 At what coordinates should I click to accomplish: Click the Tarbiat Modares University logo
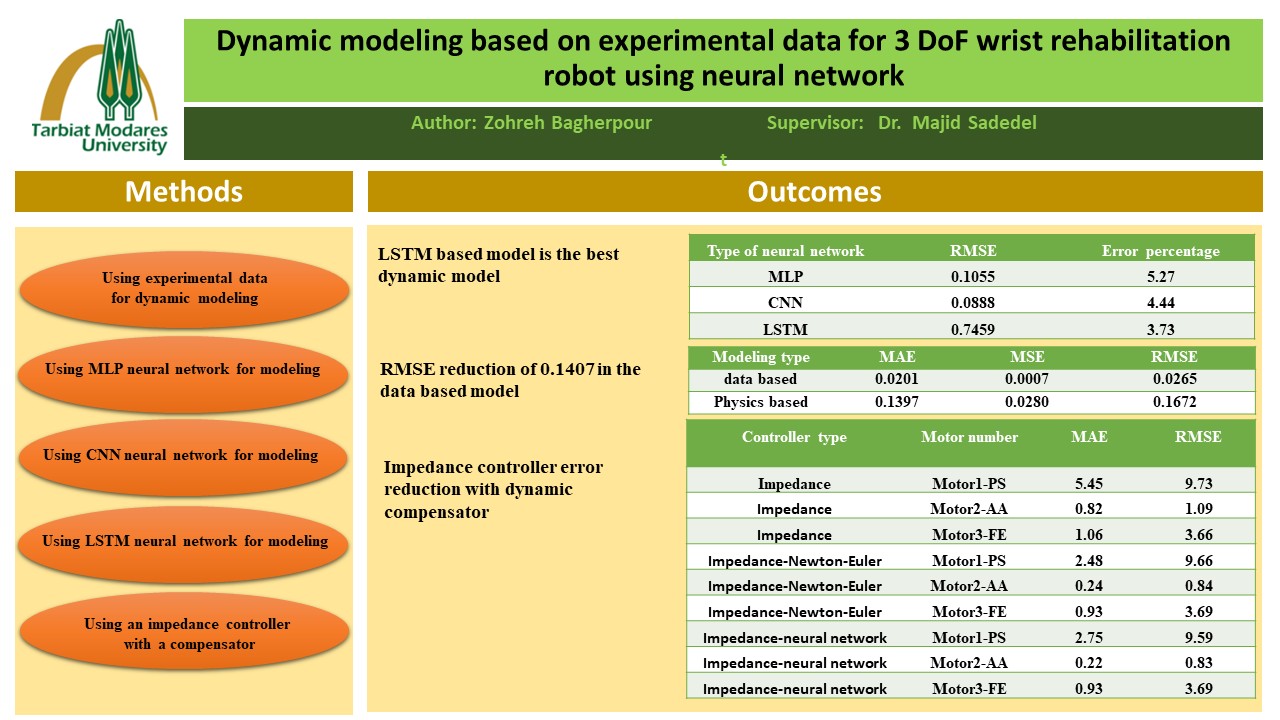[100, 88]
